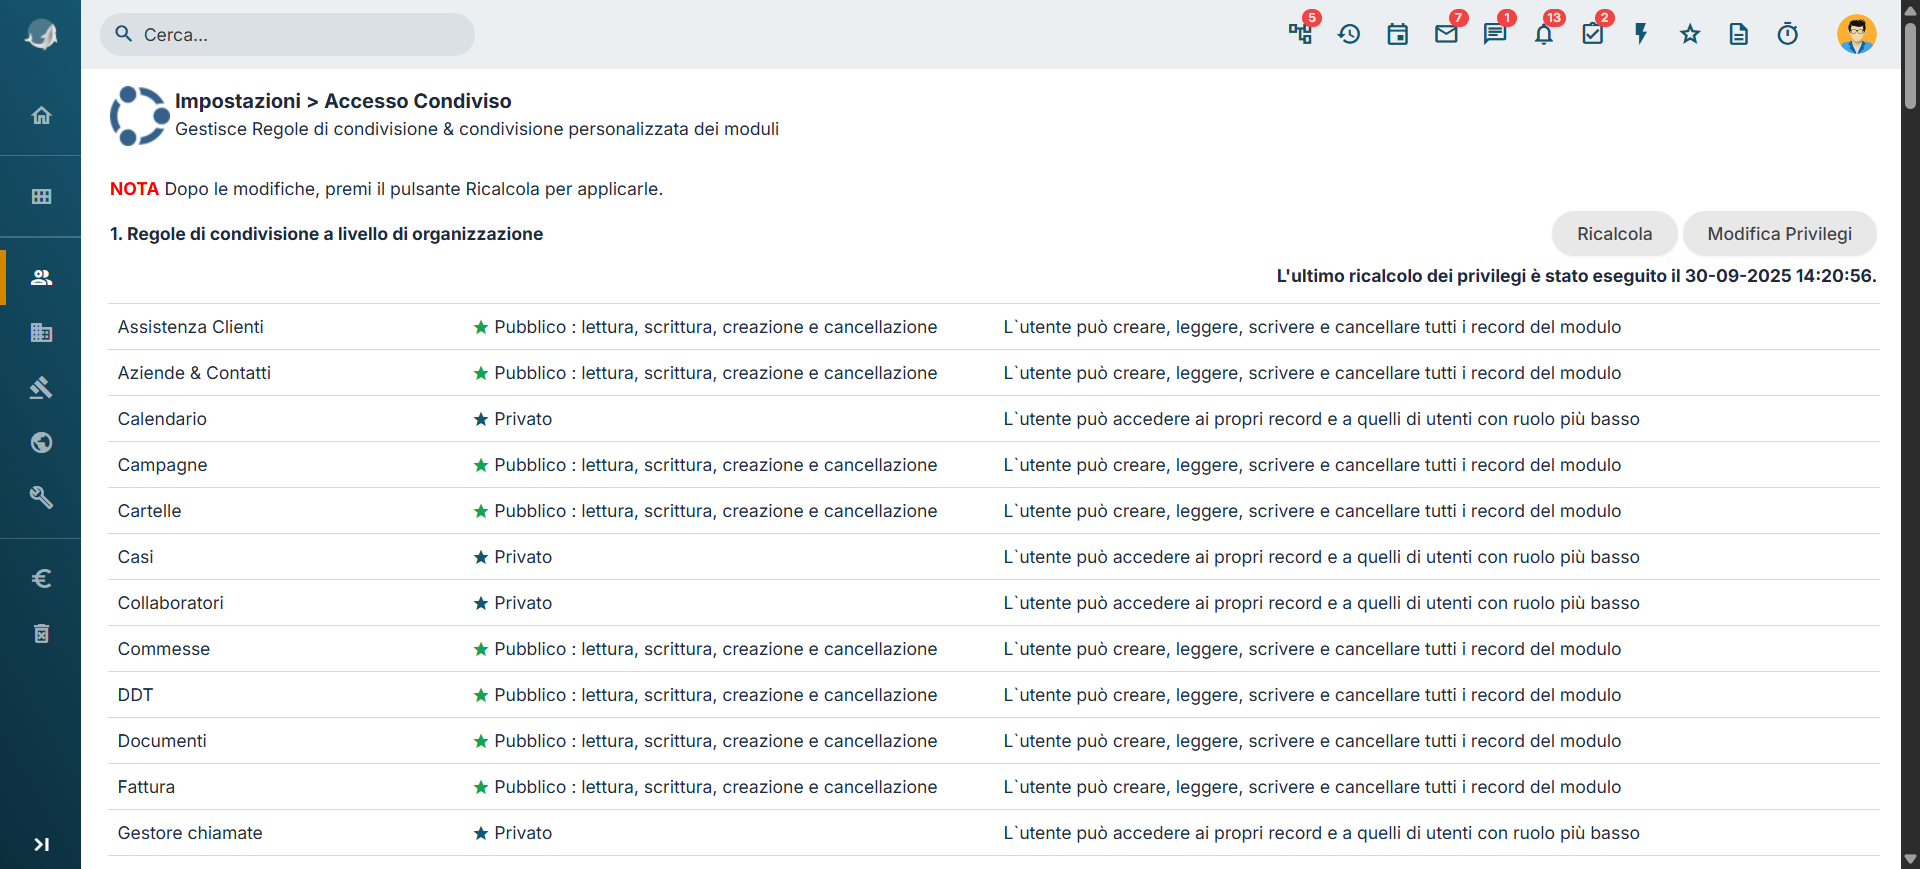The height and width of the screenshot is (869, 1920).
Task: Select the Cartelle row name
Action: coord(150,511)
